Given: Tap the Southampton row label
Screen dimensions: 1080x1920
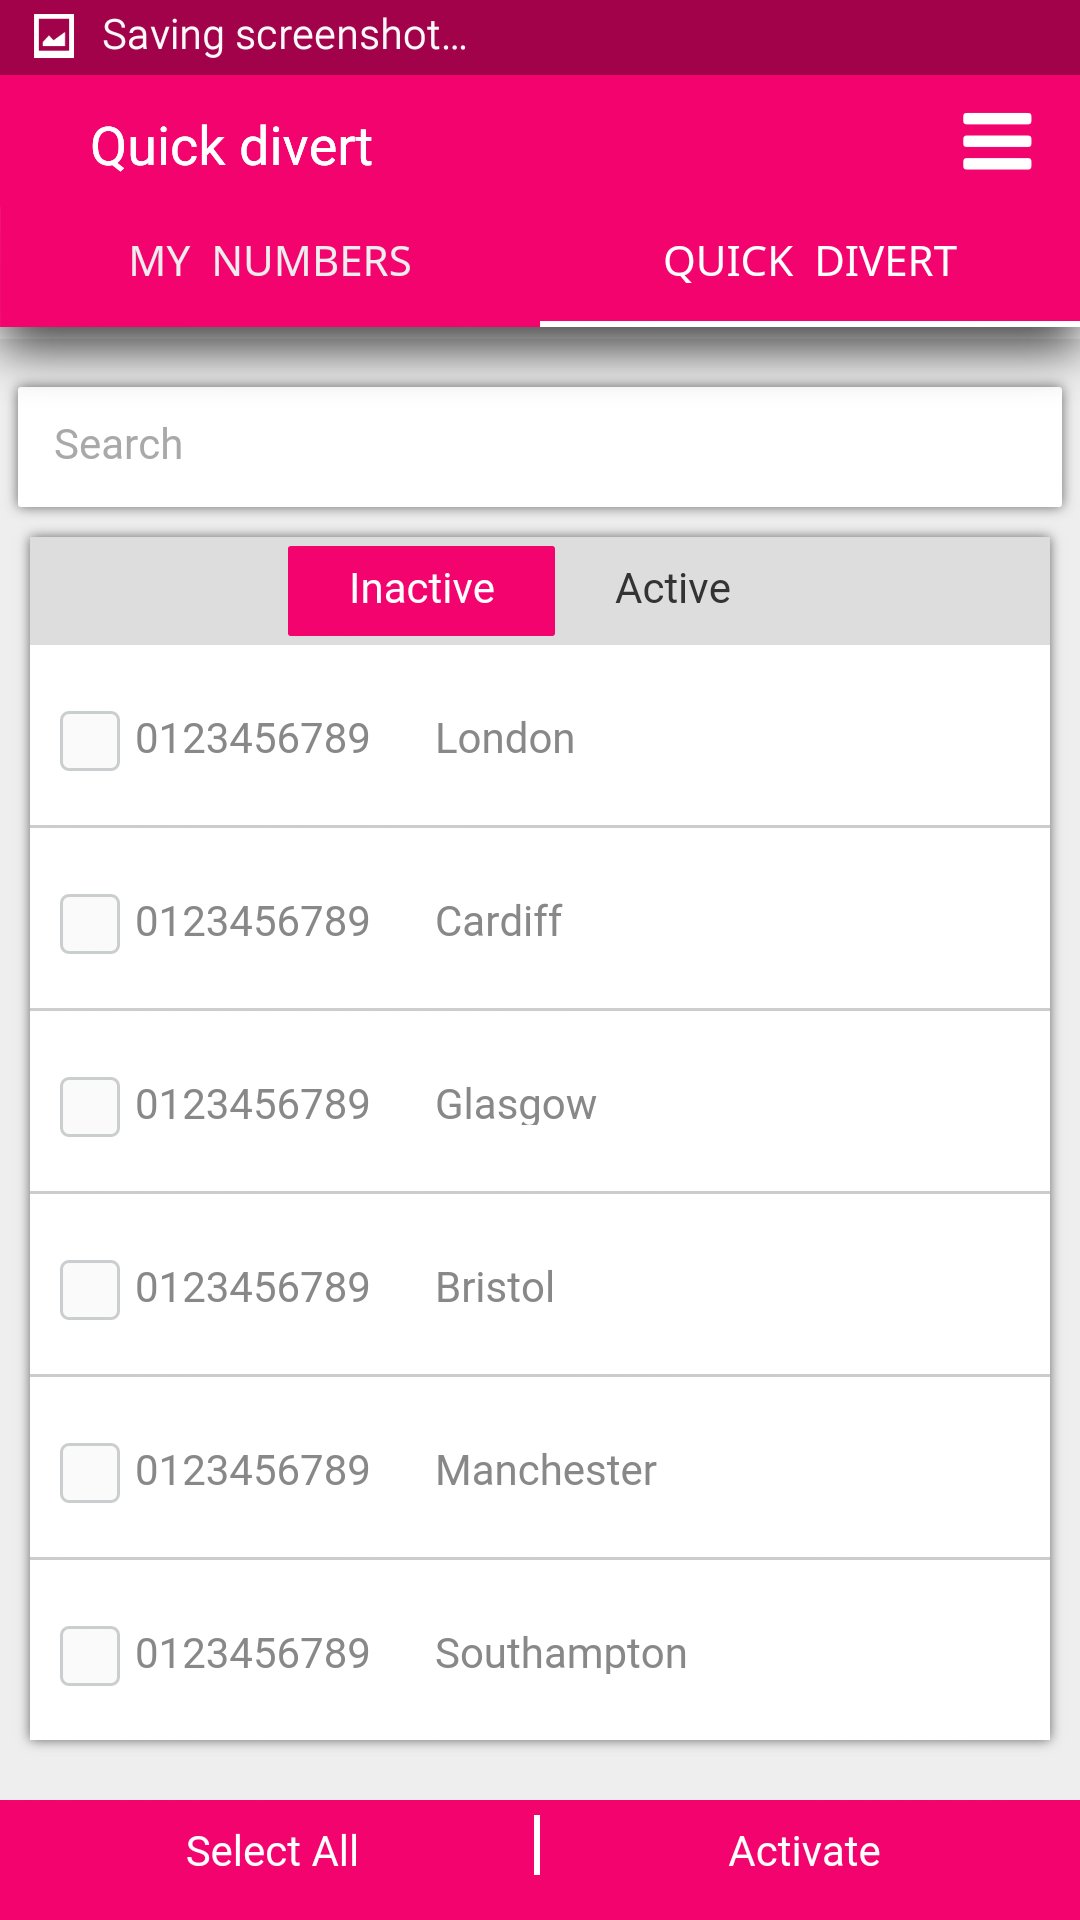Looking at the screenshot, I should pyautogui.click(x=561, y=1654).
